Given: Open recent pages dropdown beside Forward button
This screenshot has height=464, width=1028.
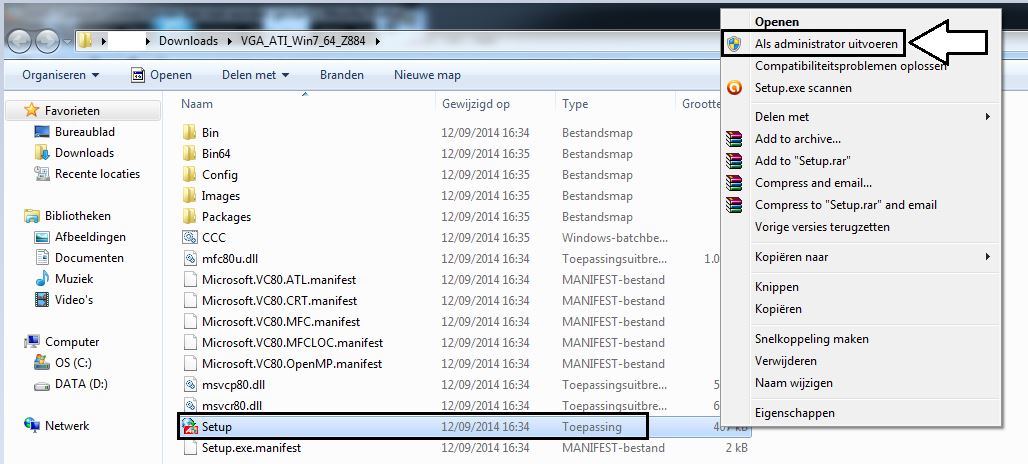Looking at the screenshot, I should coord(67,43).
